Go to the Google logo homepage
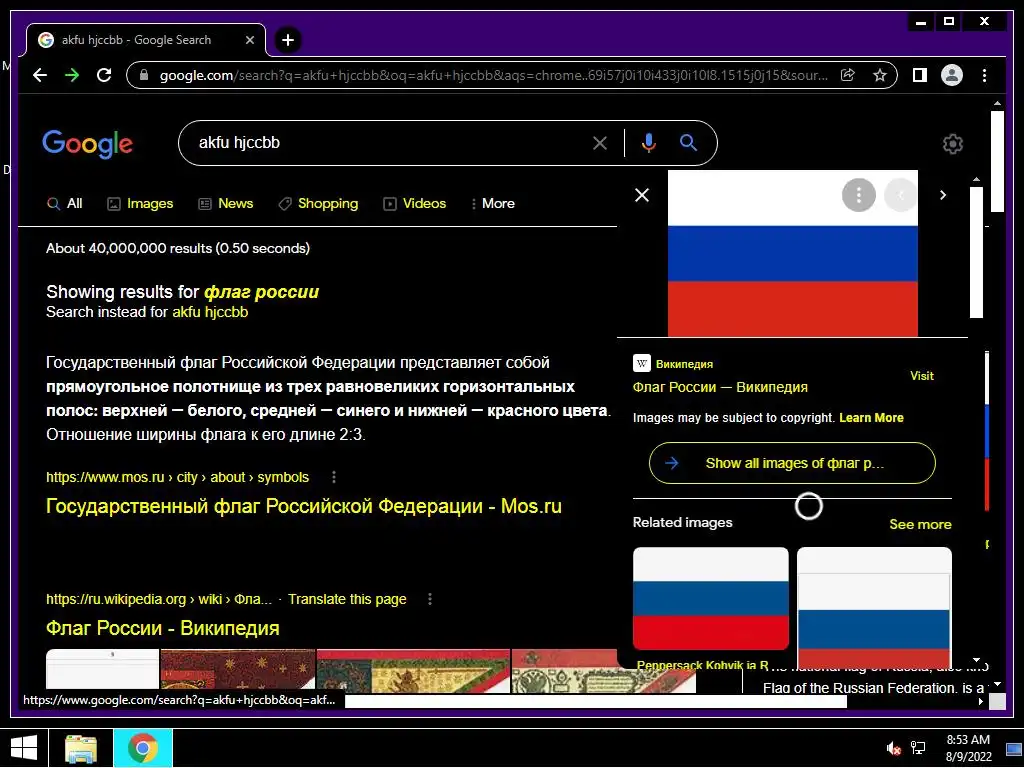The width and height of the screenshot is (1024, 768). pyautogui.click(x=88, y=144)
